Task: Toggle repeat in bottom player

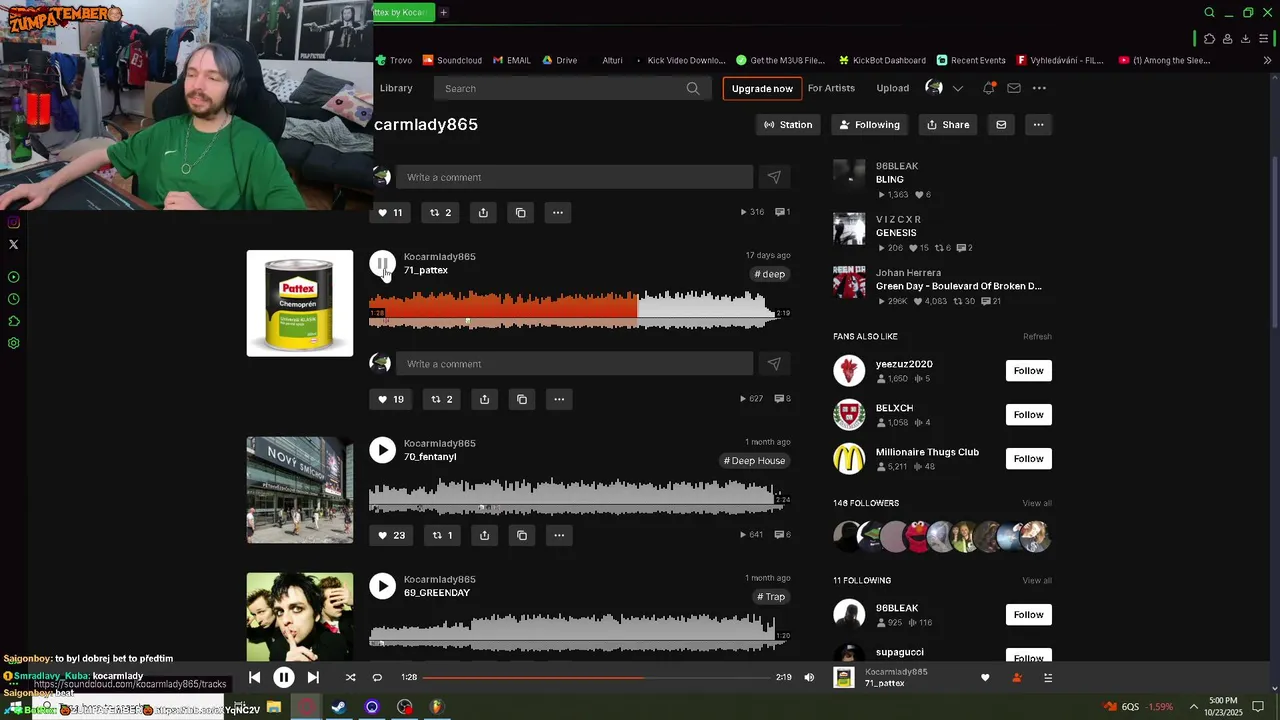Action: pyautogui.click(x=377, y=677)
